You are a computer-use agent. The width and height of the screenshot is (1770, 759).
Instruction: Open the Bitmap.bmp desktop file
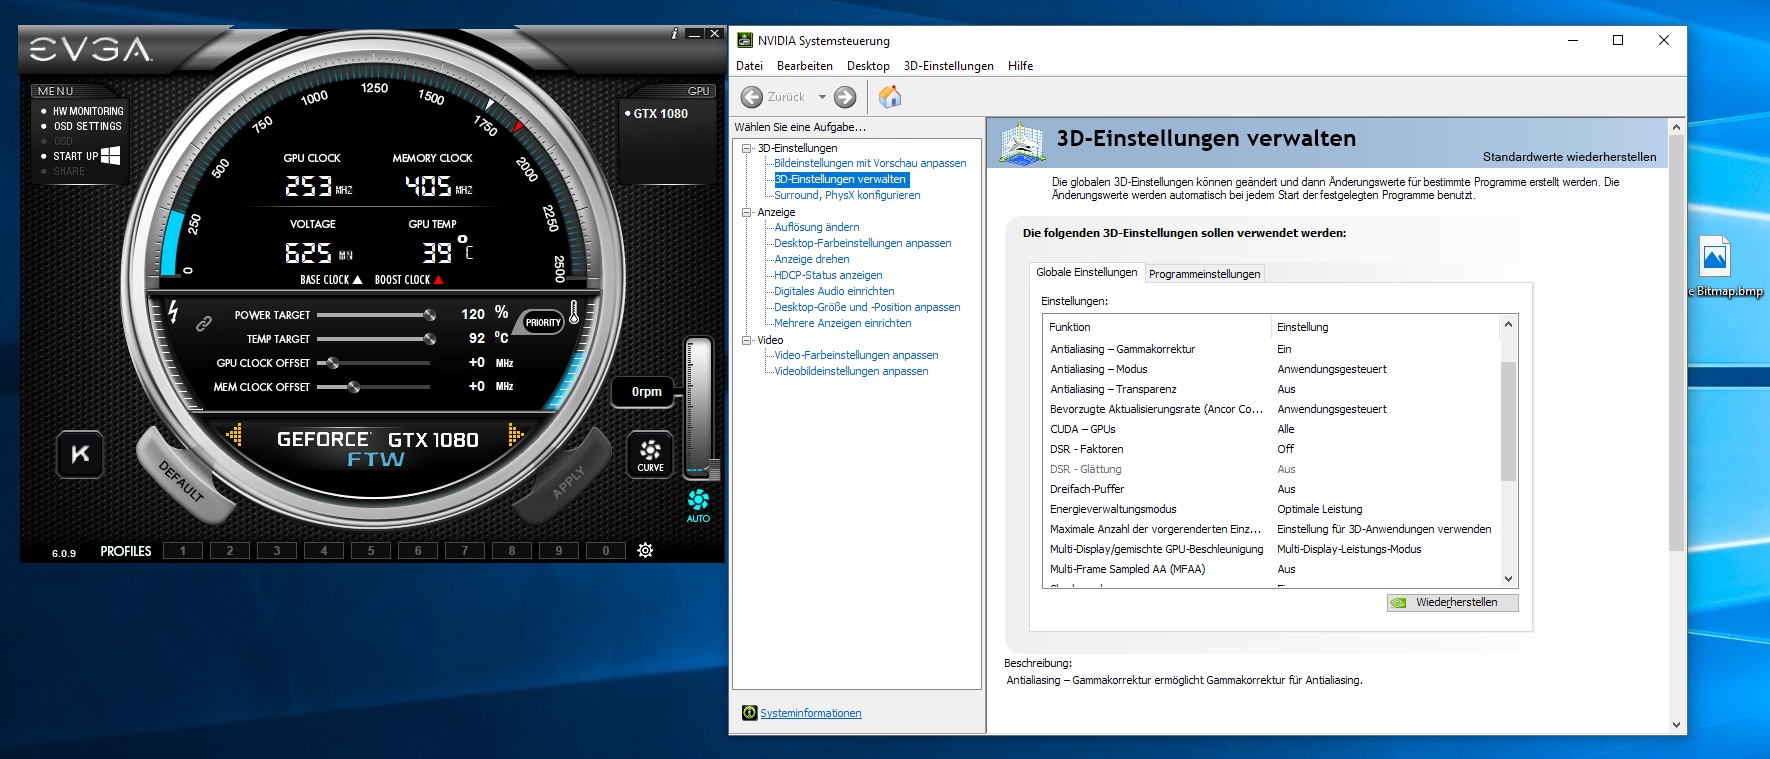(x=1715, y=267)
